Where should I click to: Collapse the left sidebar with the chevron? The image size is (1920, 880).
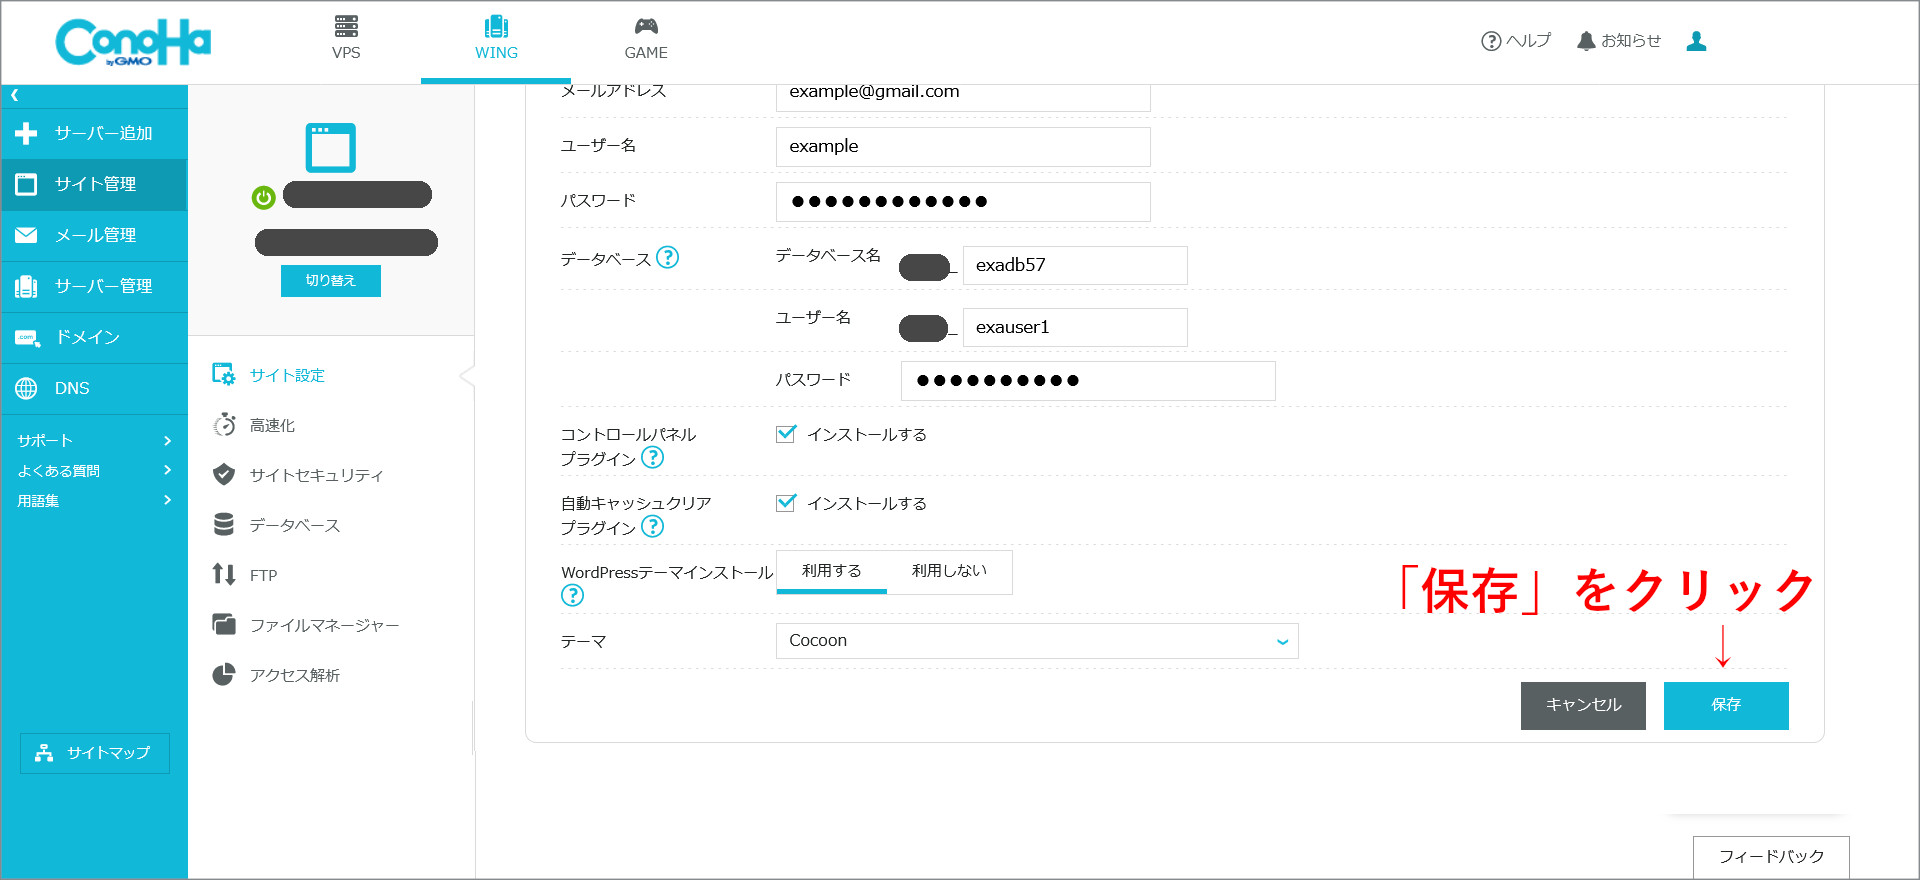click(15, 96)
